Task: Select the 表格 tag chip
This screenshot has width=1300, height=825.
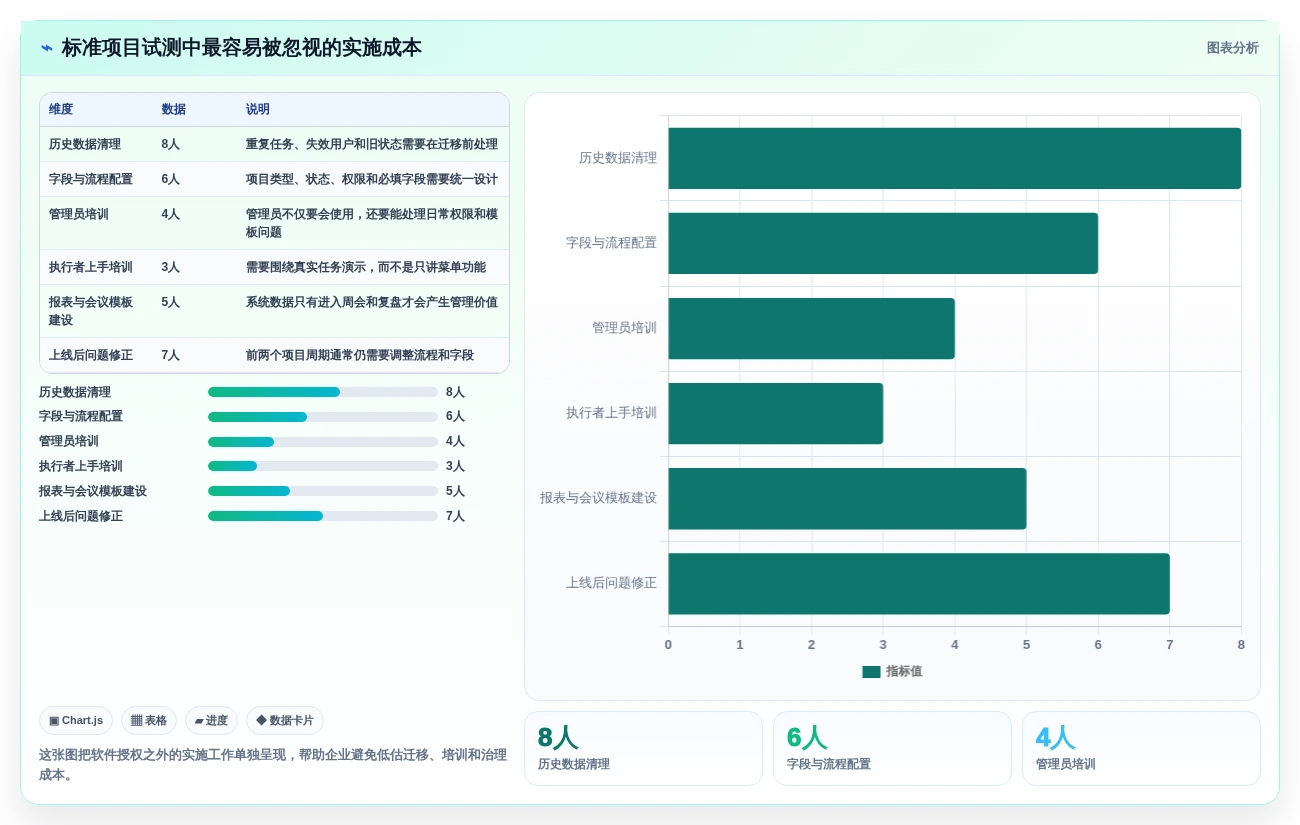Action: pos(149,720)
